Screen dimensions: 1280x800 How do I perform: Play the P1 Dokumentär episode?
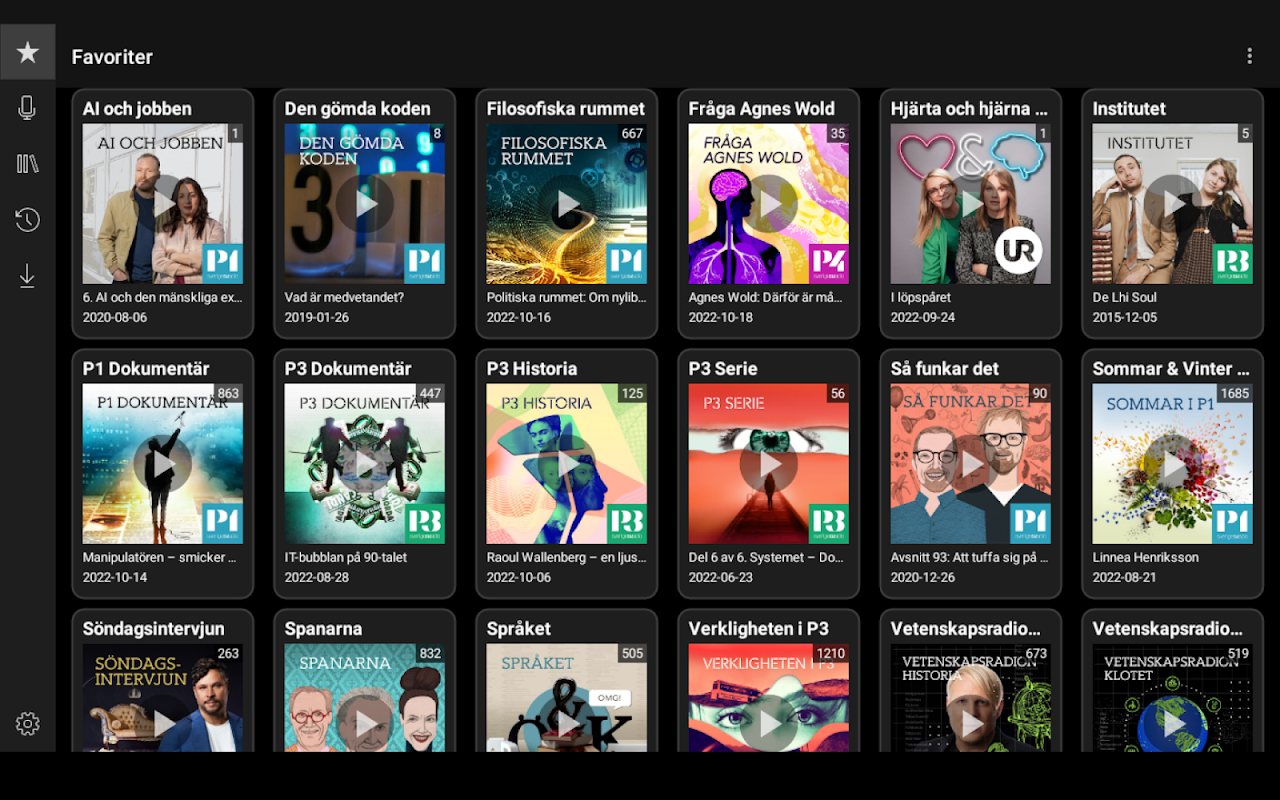(x=163, y=464)
